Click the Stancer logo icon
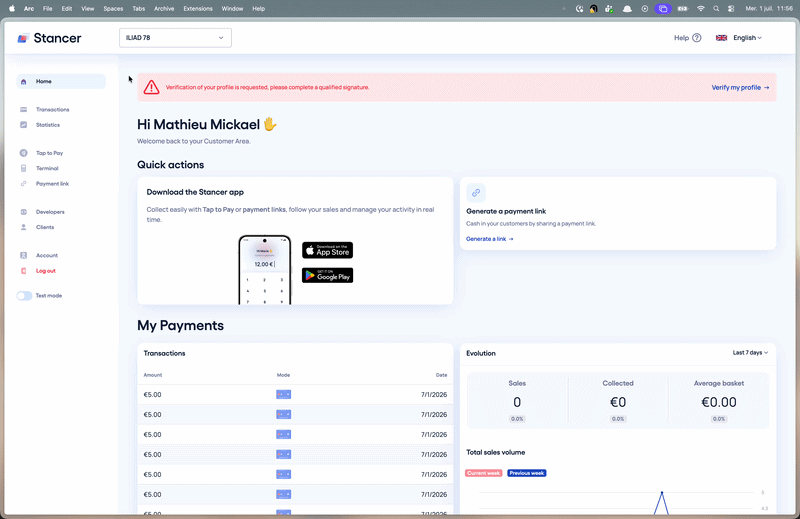Image resolution: width=800 pixels, height=519 pixels. pos(22,38)
